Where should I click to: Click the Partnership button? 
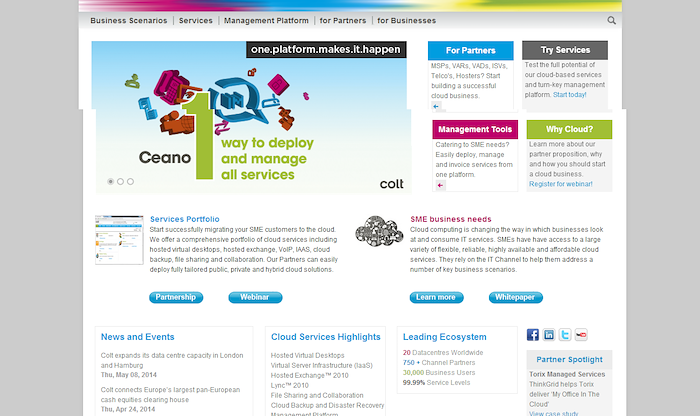[x=176, y=297]
